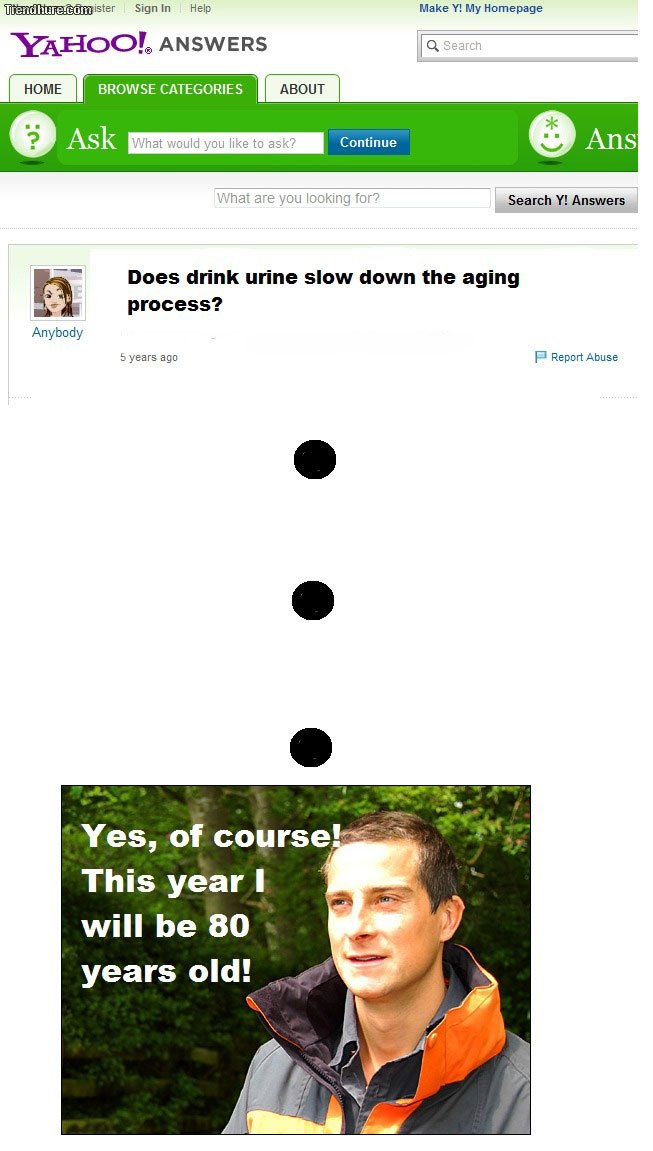Focus the 'What are you looking for?' field
The width and height of the screenshot is (653, 1151).
[x=352, y=198]
